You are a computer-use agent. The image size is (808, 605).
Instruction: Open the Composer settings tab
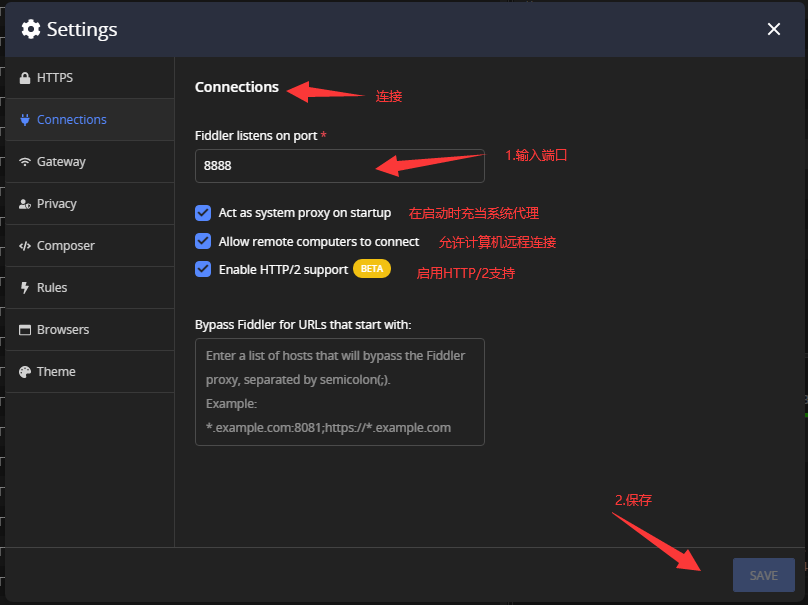tap(90, 246)
